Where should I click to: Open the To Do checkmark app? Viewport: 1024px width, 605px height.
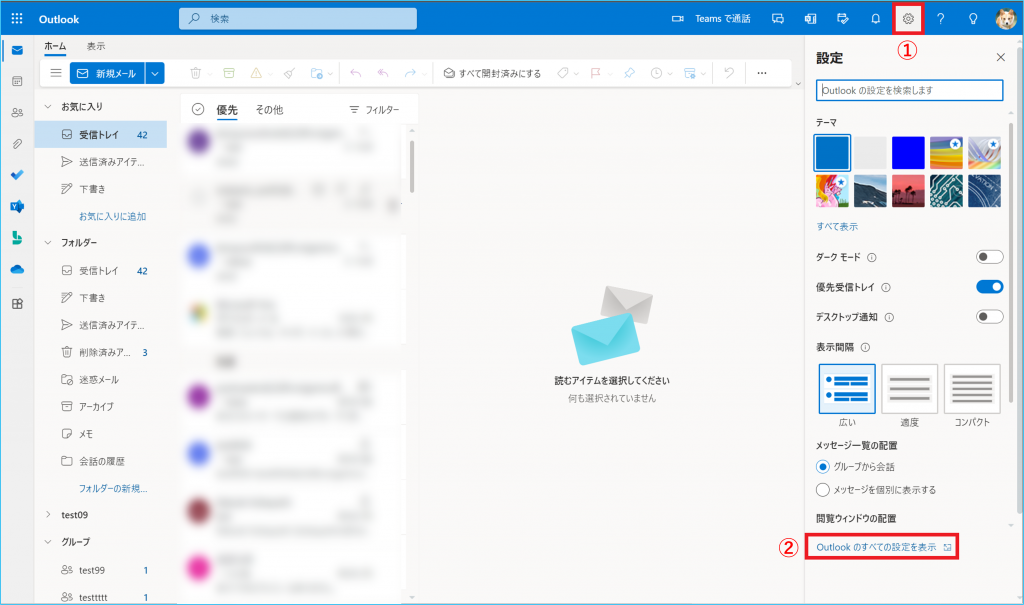pyautogui.click(x=17, y=175)
